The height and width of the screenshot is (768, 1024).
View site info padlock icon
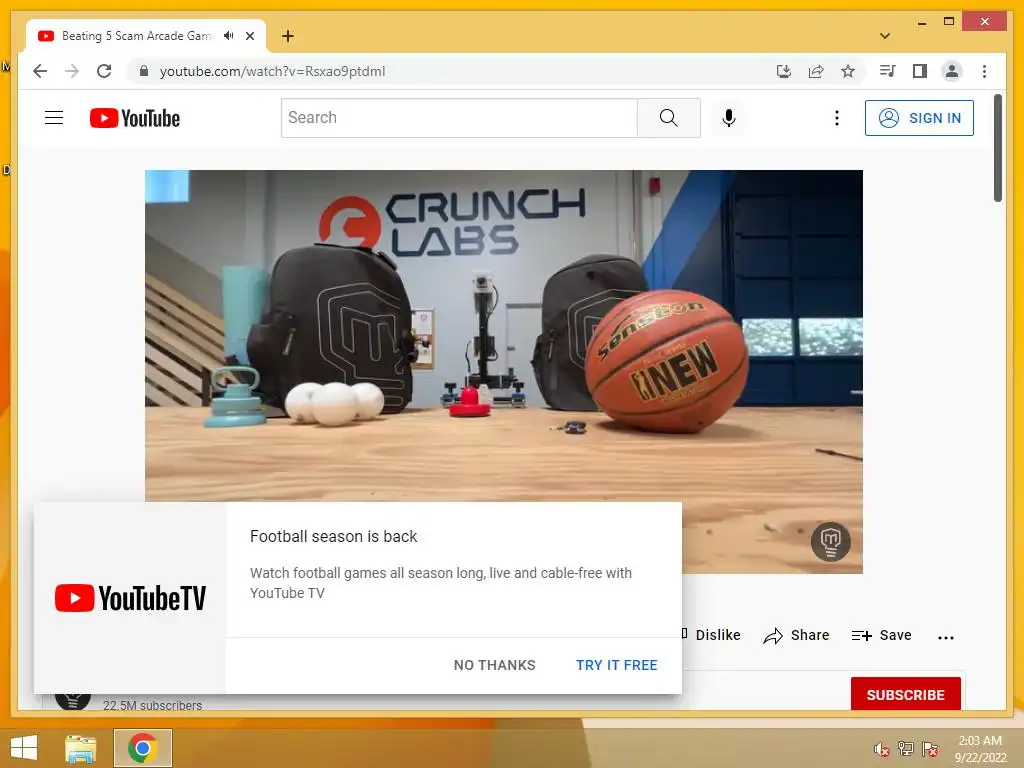144,71
